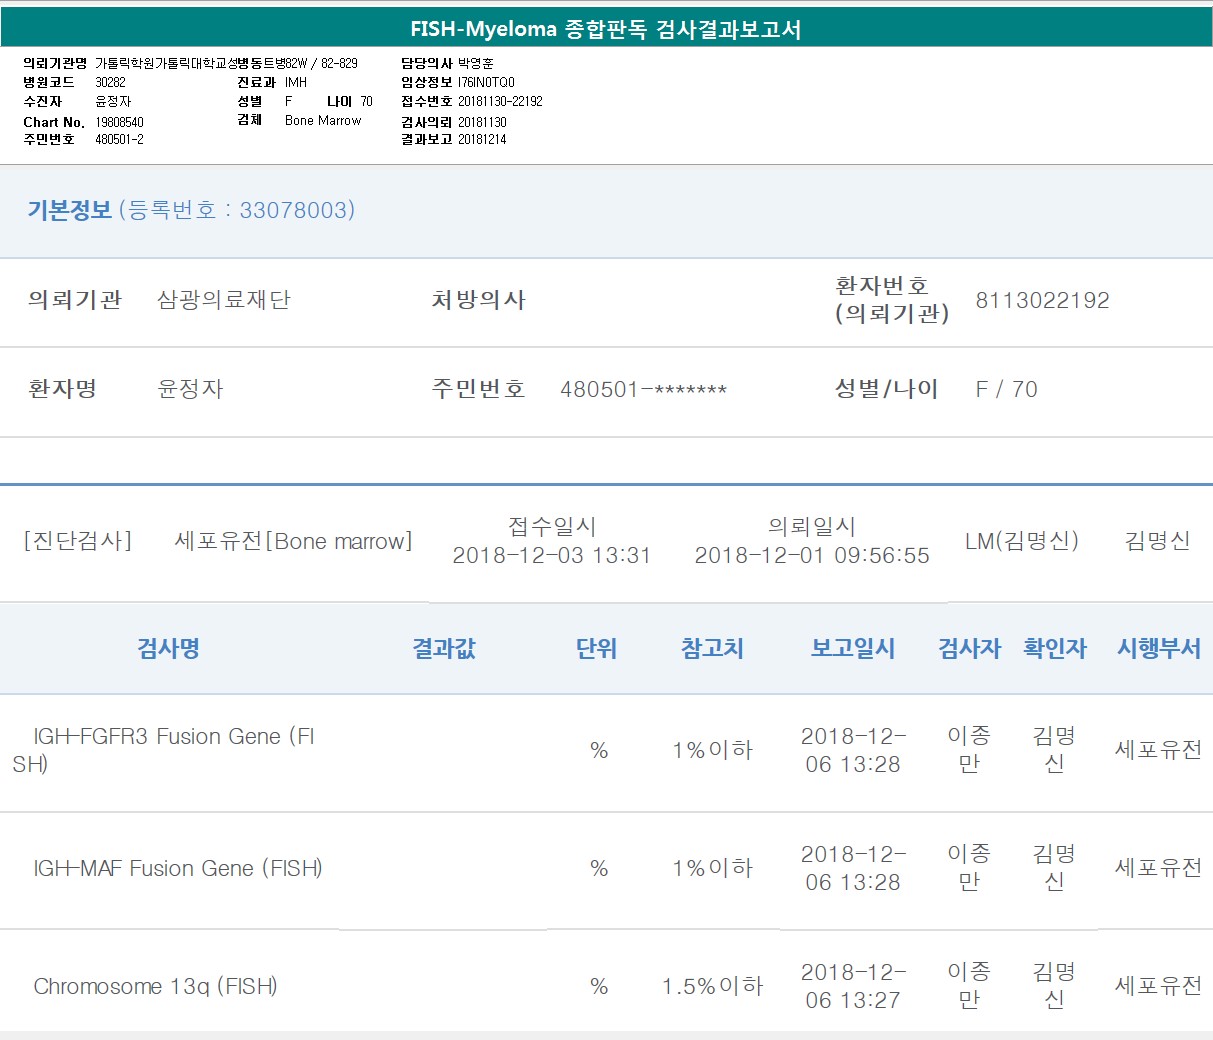Click the 'Chart No.' label

click(54, 122)
